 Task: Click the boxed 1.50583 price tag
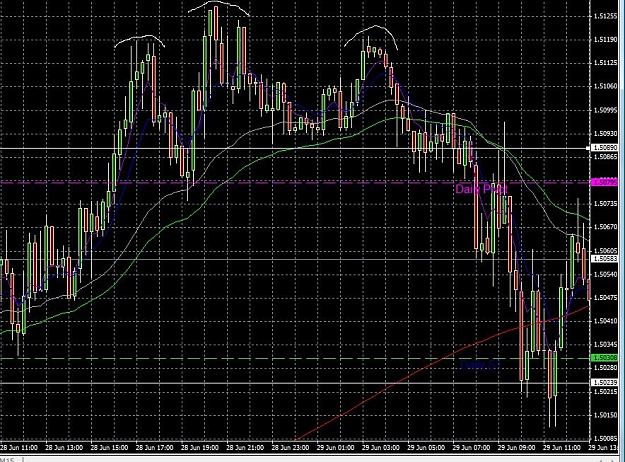[604, 259]
